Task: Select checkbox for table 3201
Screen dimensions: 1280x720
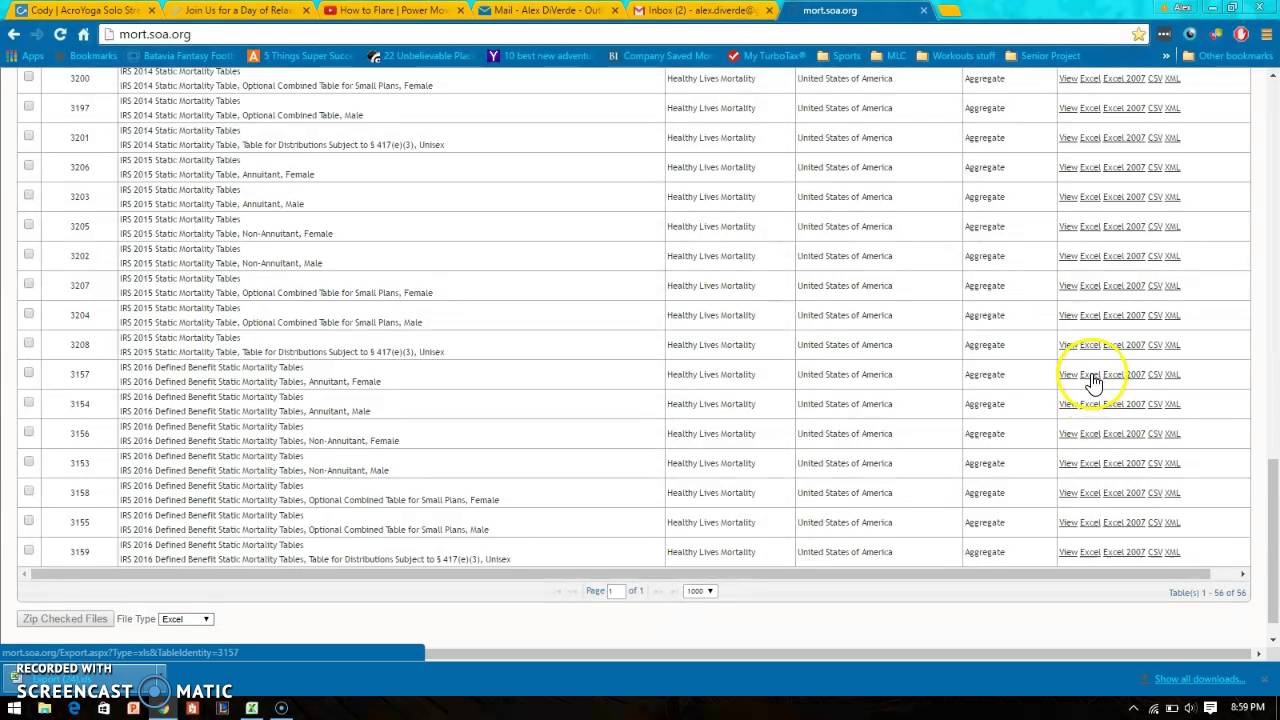Action: tap(28, 136)
